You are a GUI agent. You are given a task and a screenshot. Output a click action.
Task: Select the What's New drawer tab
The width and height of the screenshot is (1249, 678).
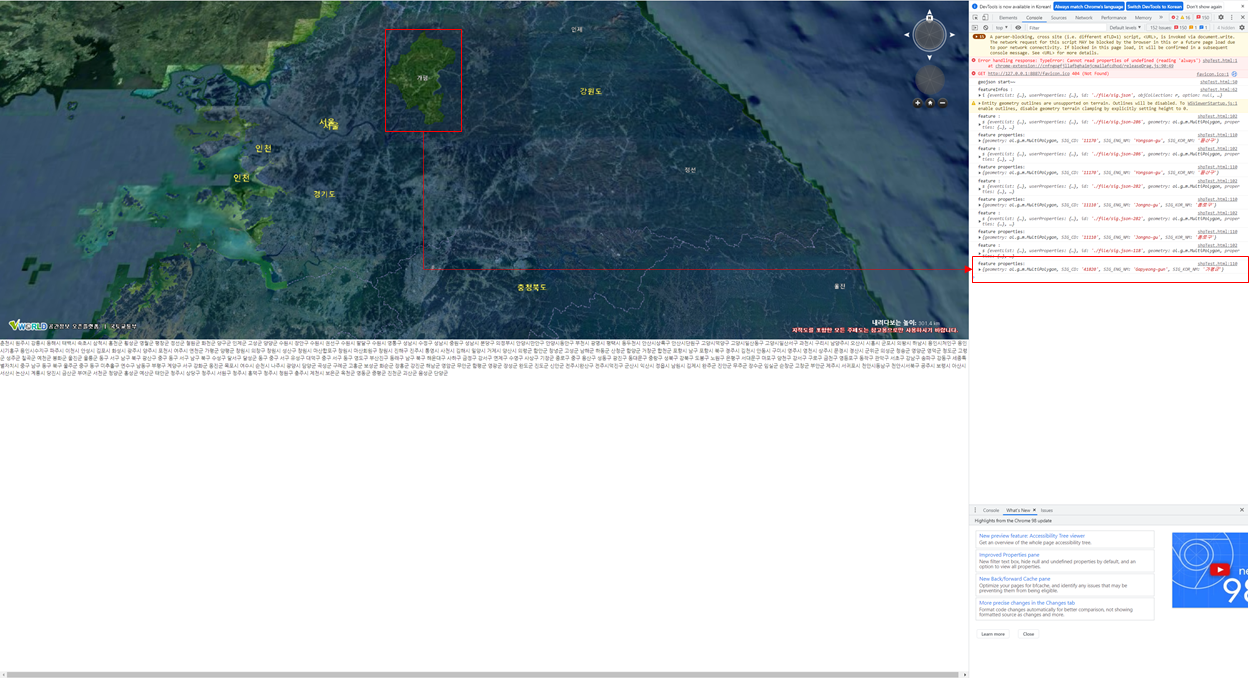(x=1018, y=510)
